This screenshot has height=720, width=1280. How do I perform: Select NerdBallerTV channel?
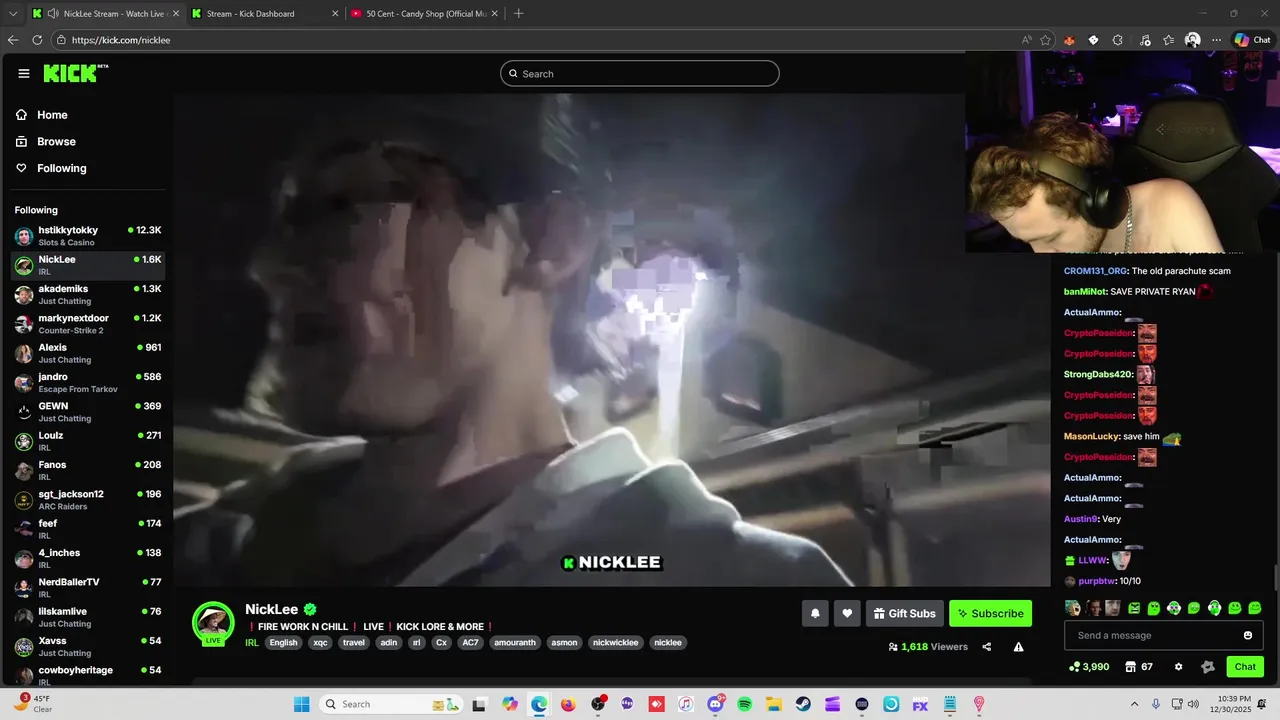(88, 588)
